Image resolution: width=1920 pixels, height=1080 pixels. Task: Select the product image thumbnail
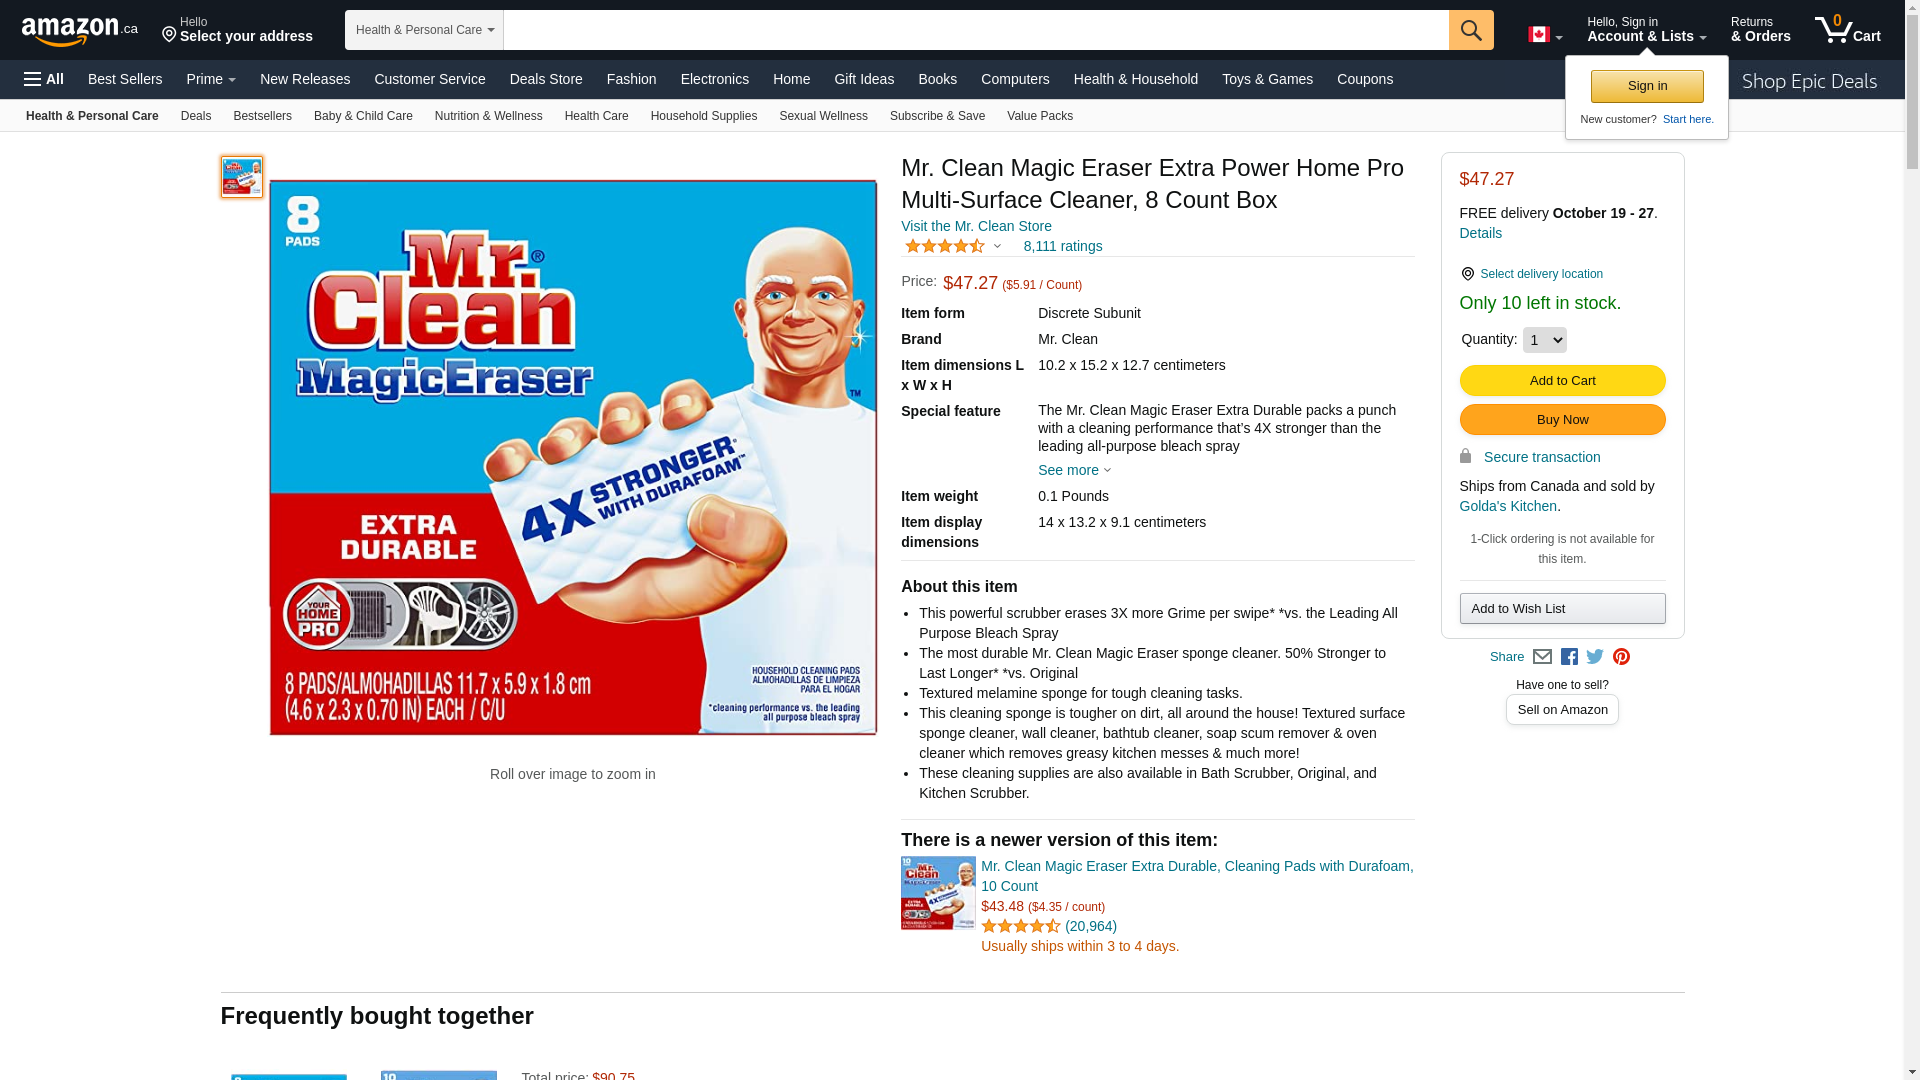242,177
